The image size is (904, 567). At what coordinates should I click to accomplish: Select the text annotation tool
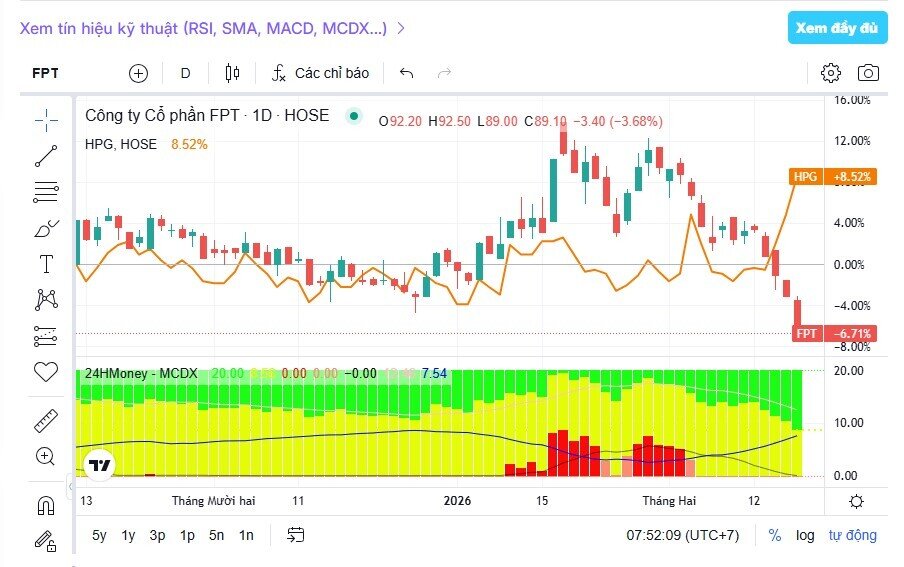coord(46,264)
